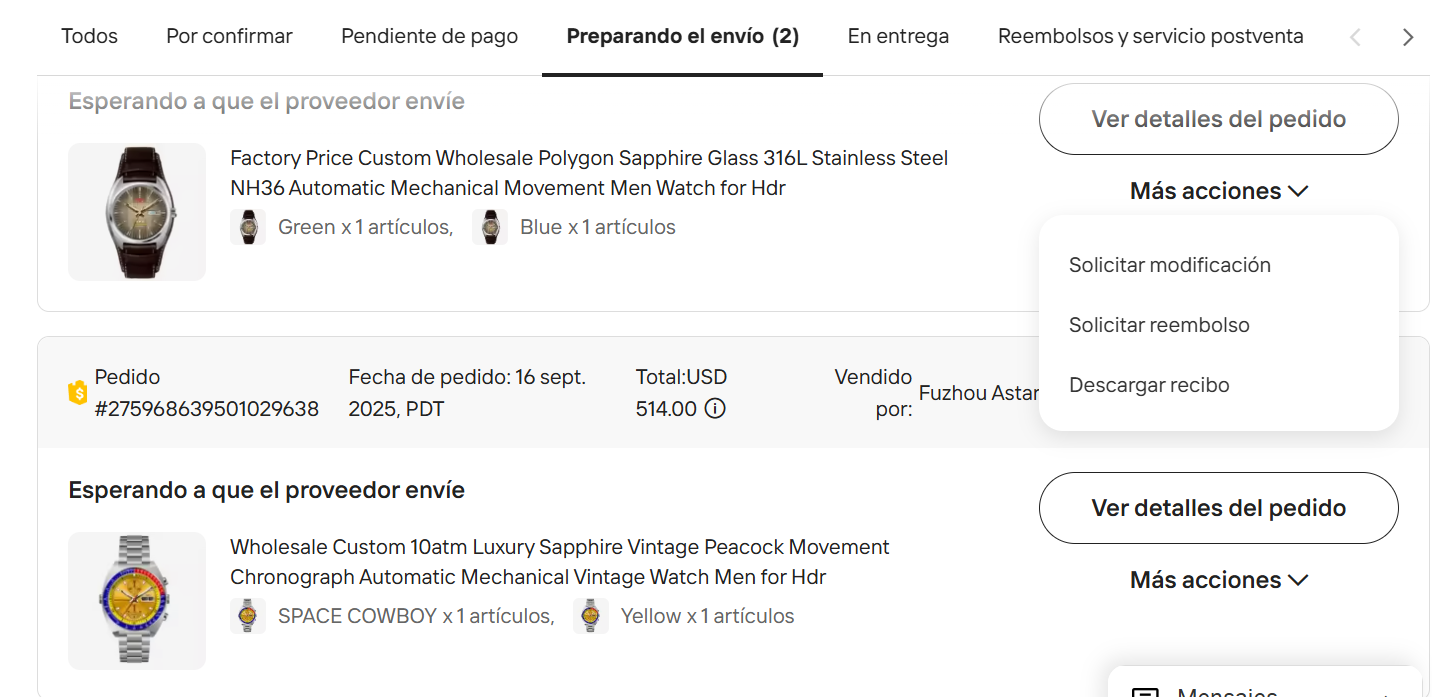
Task: Open the yellow chronograph watch product image
Action: [137, 601]
